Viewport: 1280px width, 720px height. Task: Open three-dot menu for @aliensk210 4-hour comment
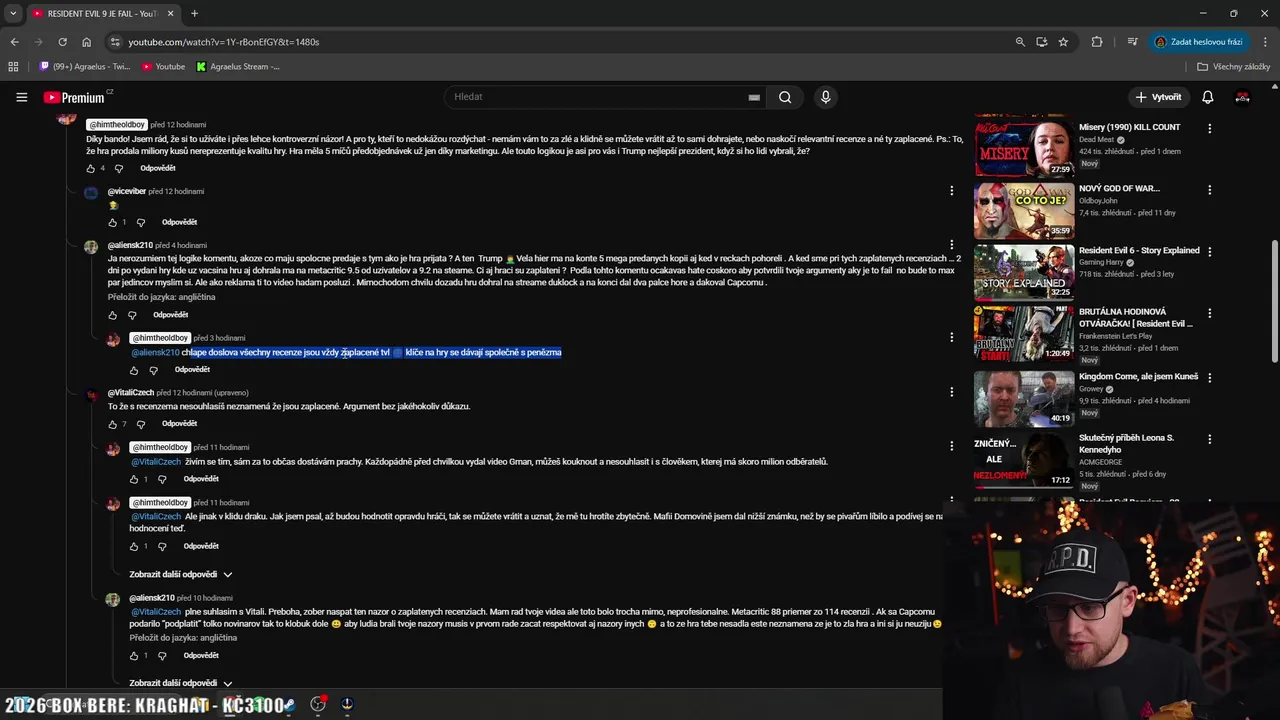951,244
